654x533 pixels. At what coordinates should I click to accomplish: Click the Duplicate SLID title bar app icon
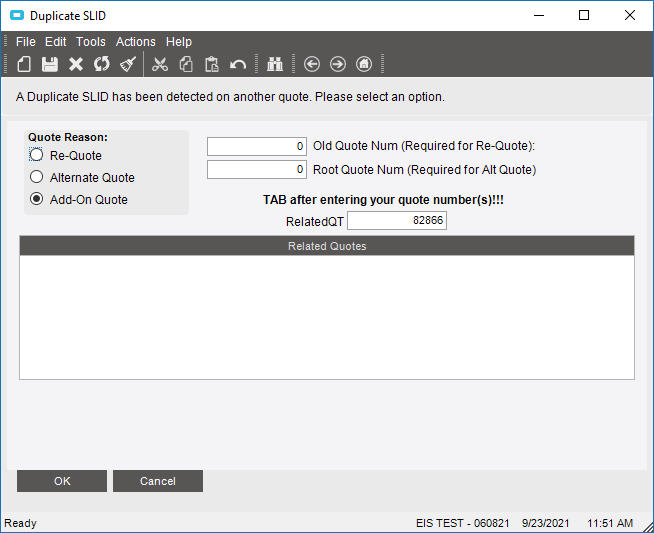17,15
